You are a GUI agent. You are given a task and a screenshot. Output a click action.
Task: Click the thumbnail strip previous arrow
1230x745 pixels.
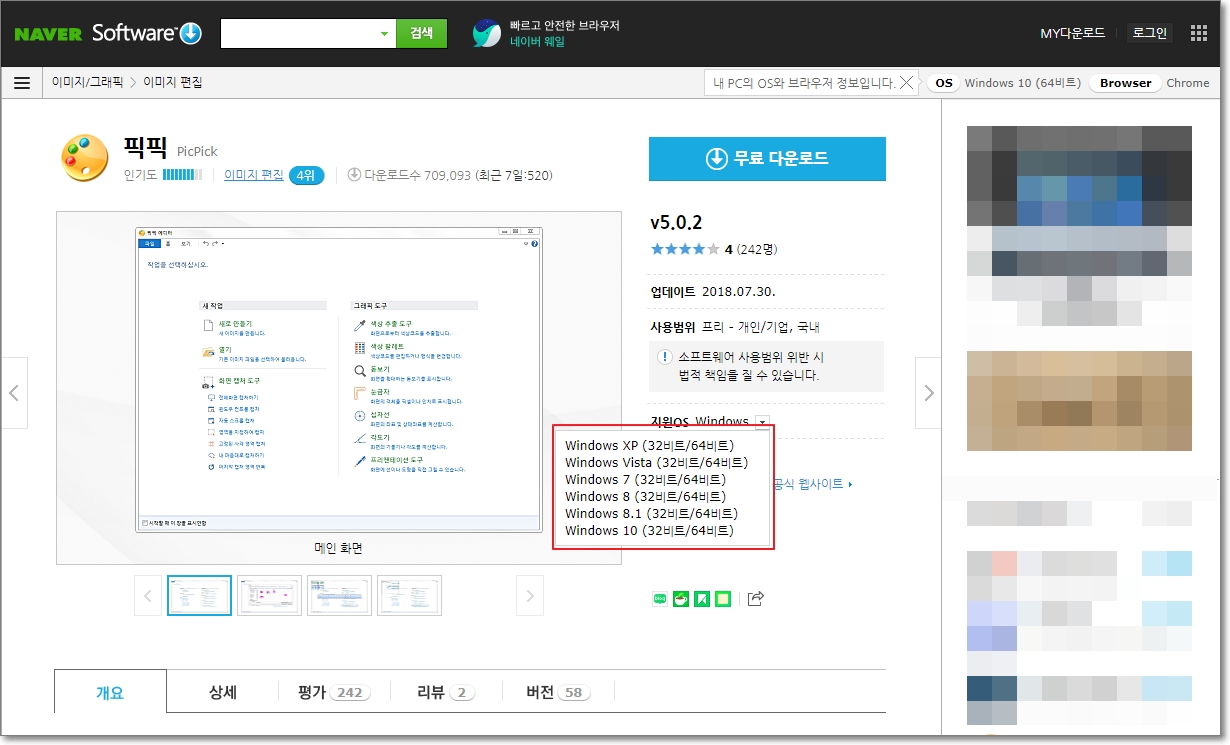148,595
